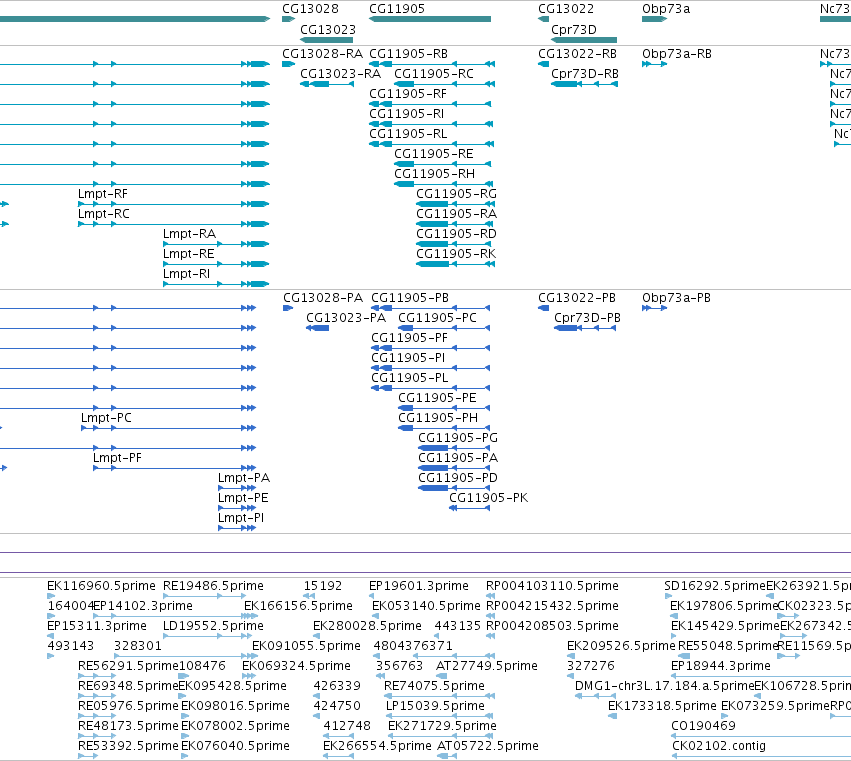Select protein Lmpt-PF

117,458
